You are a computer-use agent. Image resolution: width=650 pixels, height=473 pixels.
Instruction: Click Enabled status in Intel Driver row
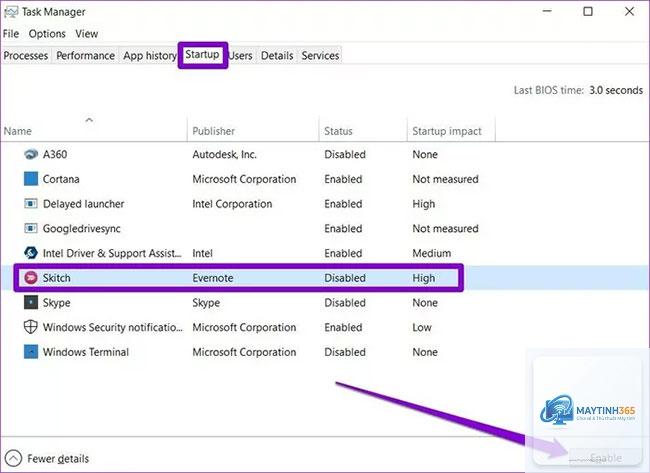(343, 253)
